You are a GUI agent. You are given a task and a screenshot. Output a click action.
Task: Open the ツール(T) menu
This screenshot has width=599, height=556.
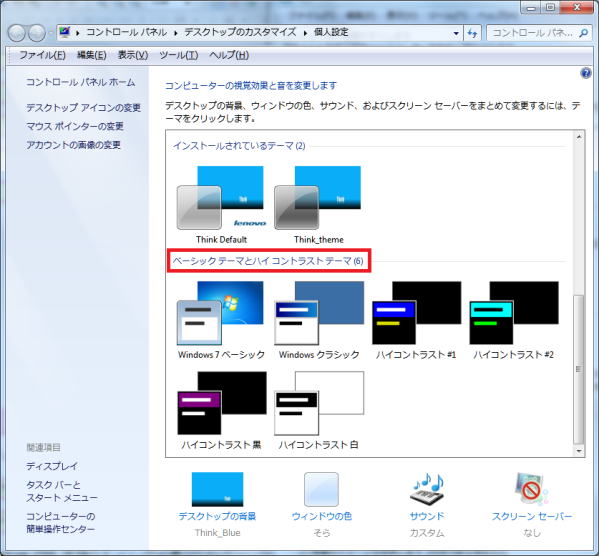[x=179, y=55]
